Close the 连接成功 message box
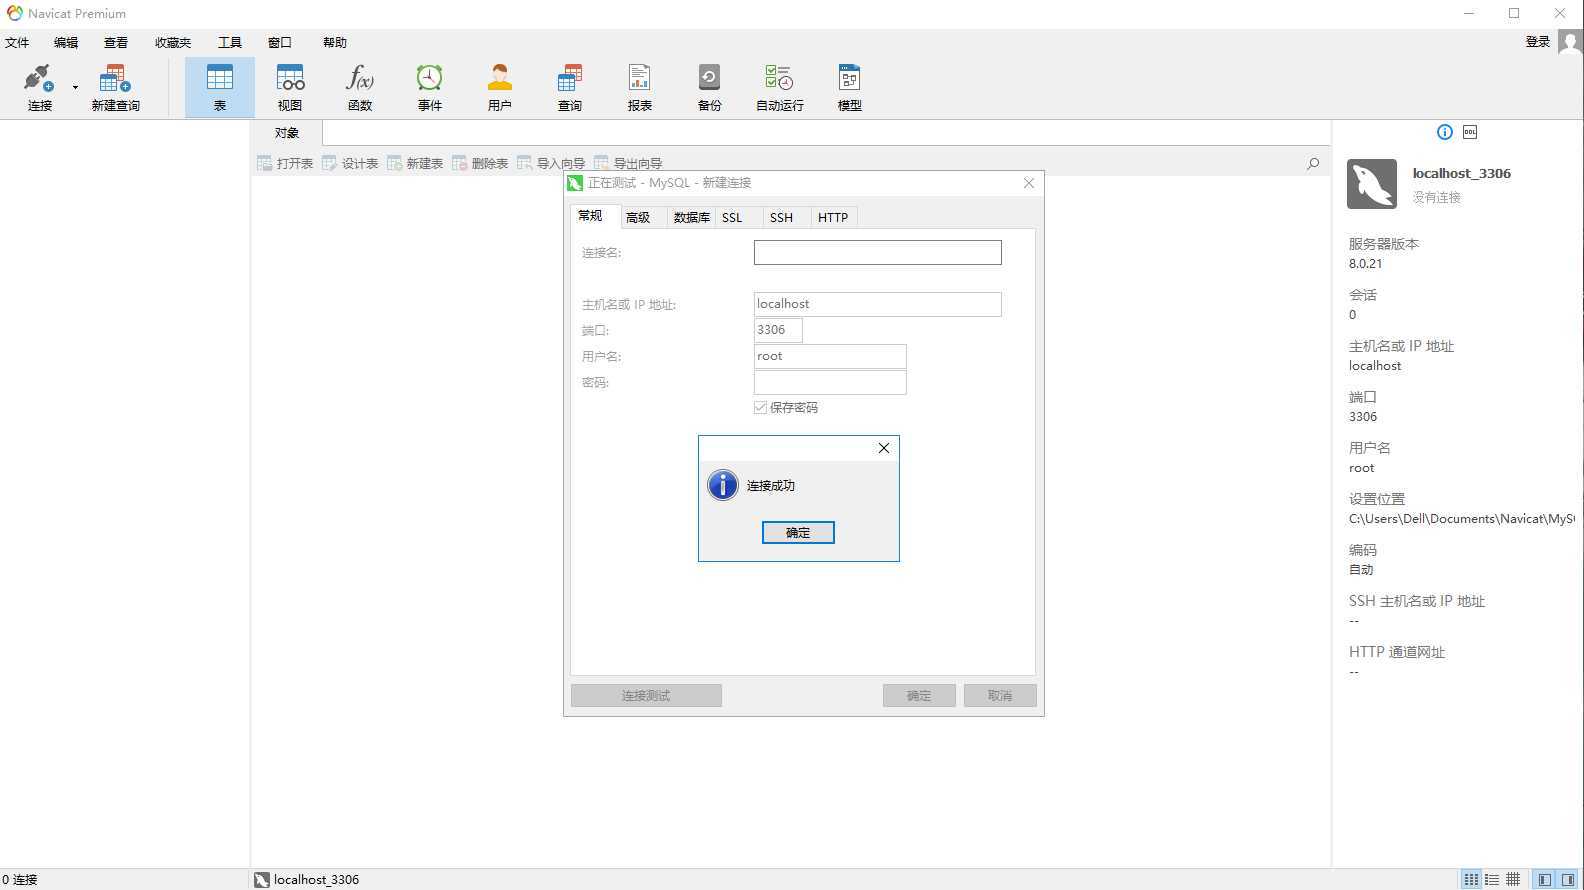 [x=884, y=448]
